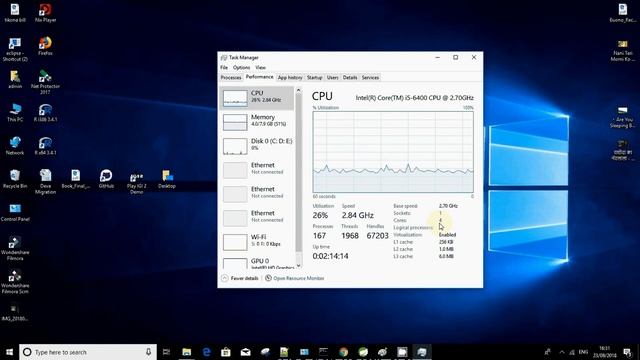Click the Type here to search box
640x360 pixels.
pyautogui.click(x=88, y=352)
